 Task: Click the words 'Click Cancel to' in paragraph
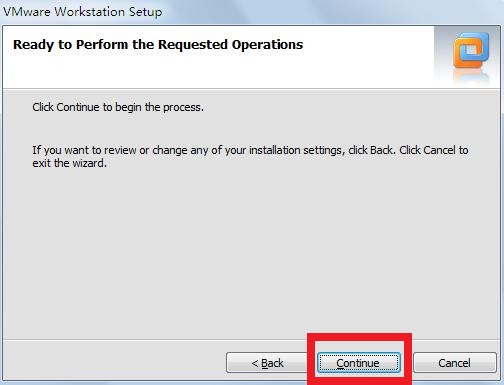(x=434, y=150)
